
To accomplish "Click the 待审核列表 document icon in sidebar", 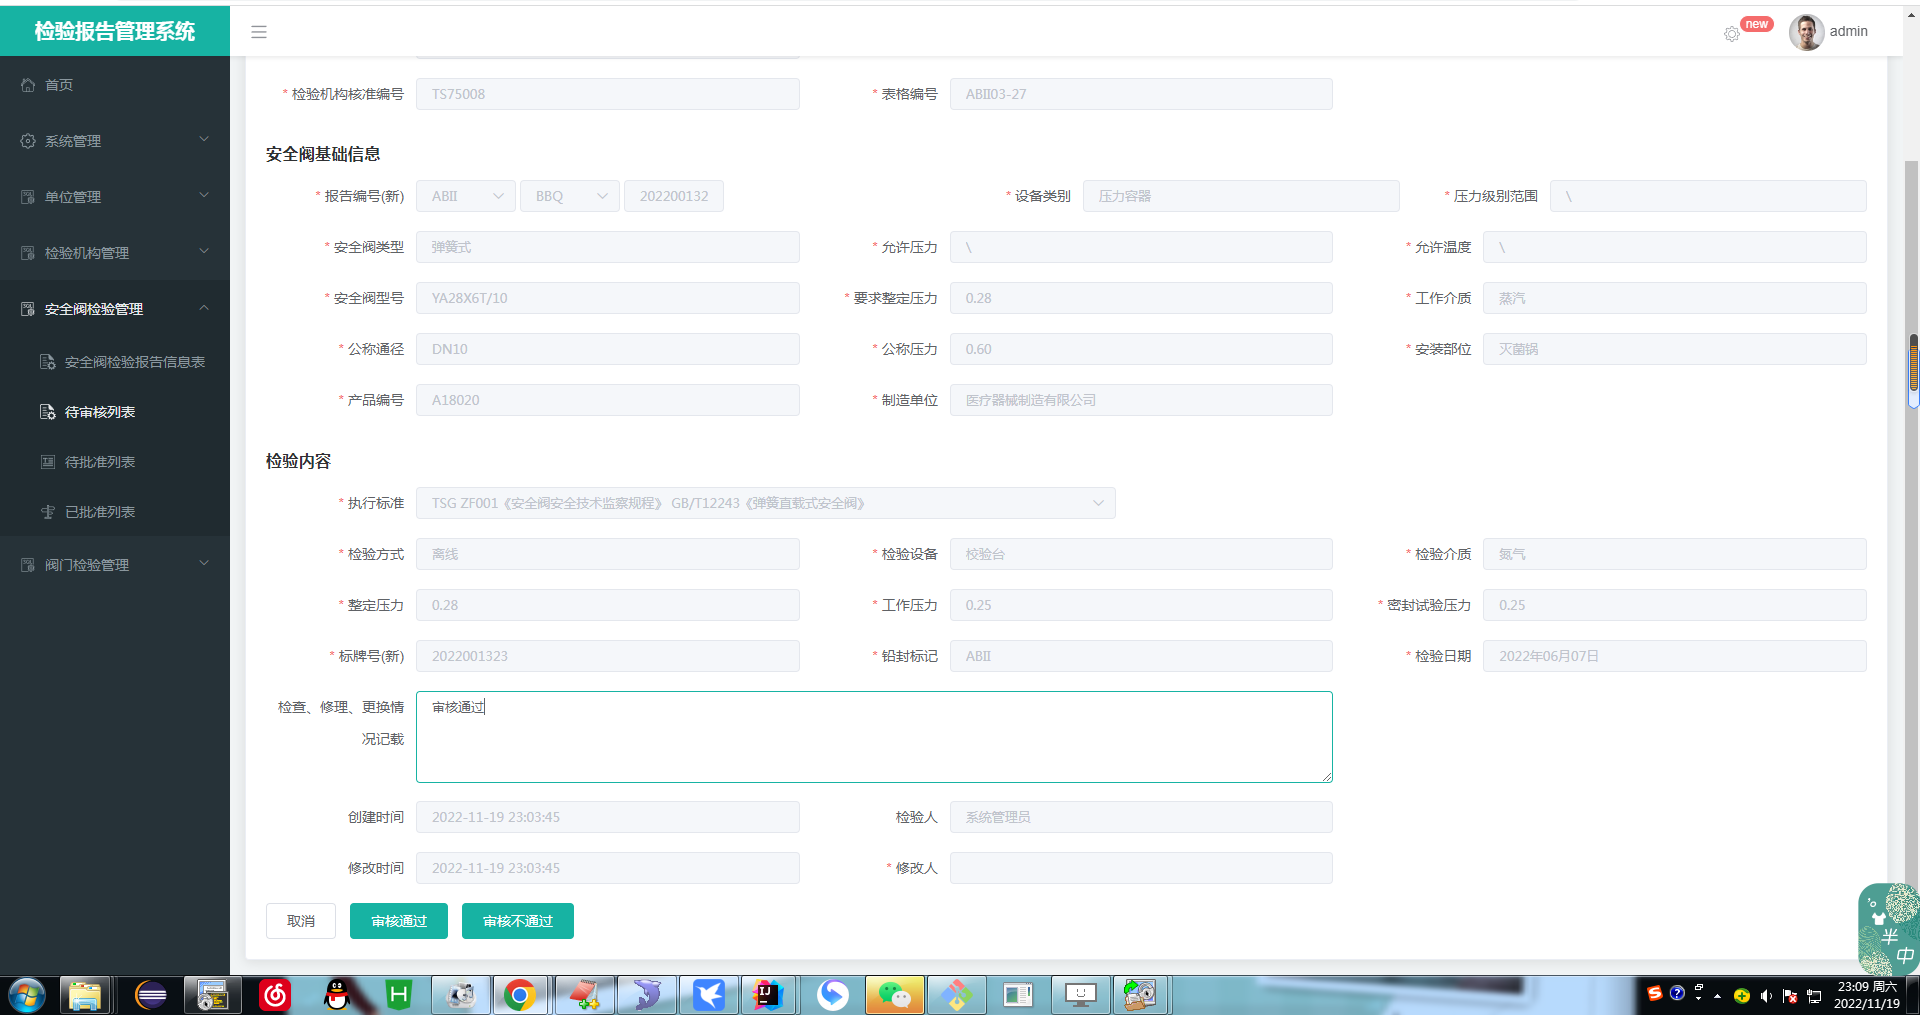I will pyautogui.click(x=47, y=412).
